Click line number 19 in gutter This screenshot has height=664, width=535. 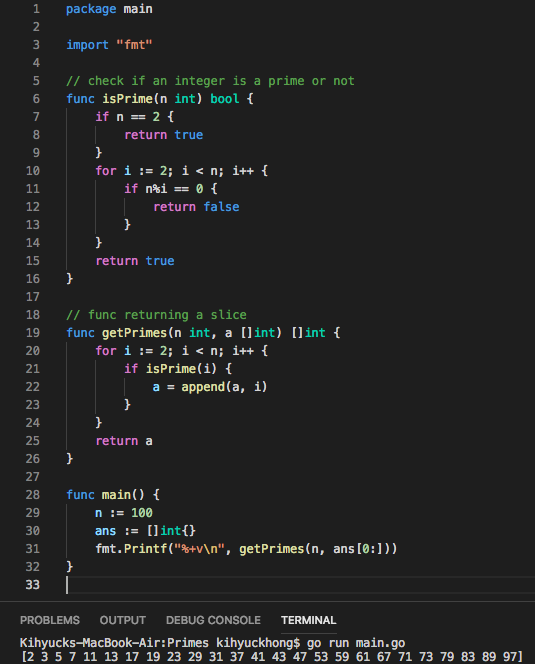(x=33, y=333)
